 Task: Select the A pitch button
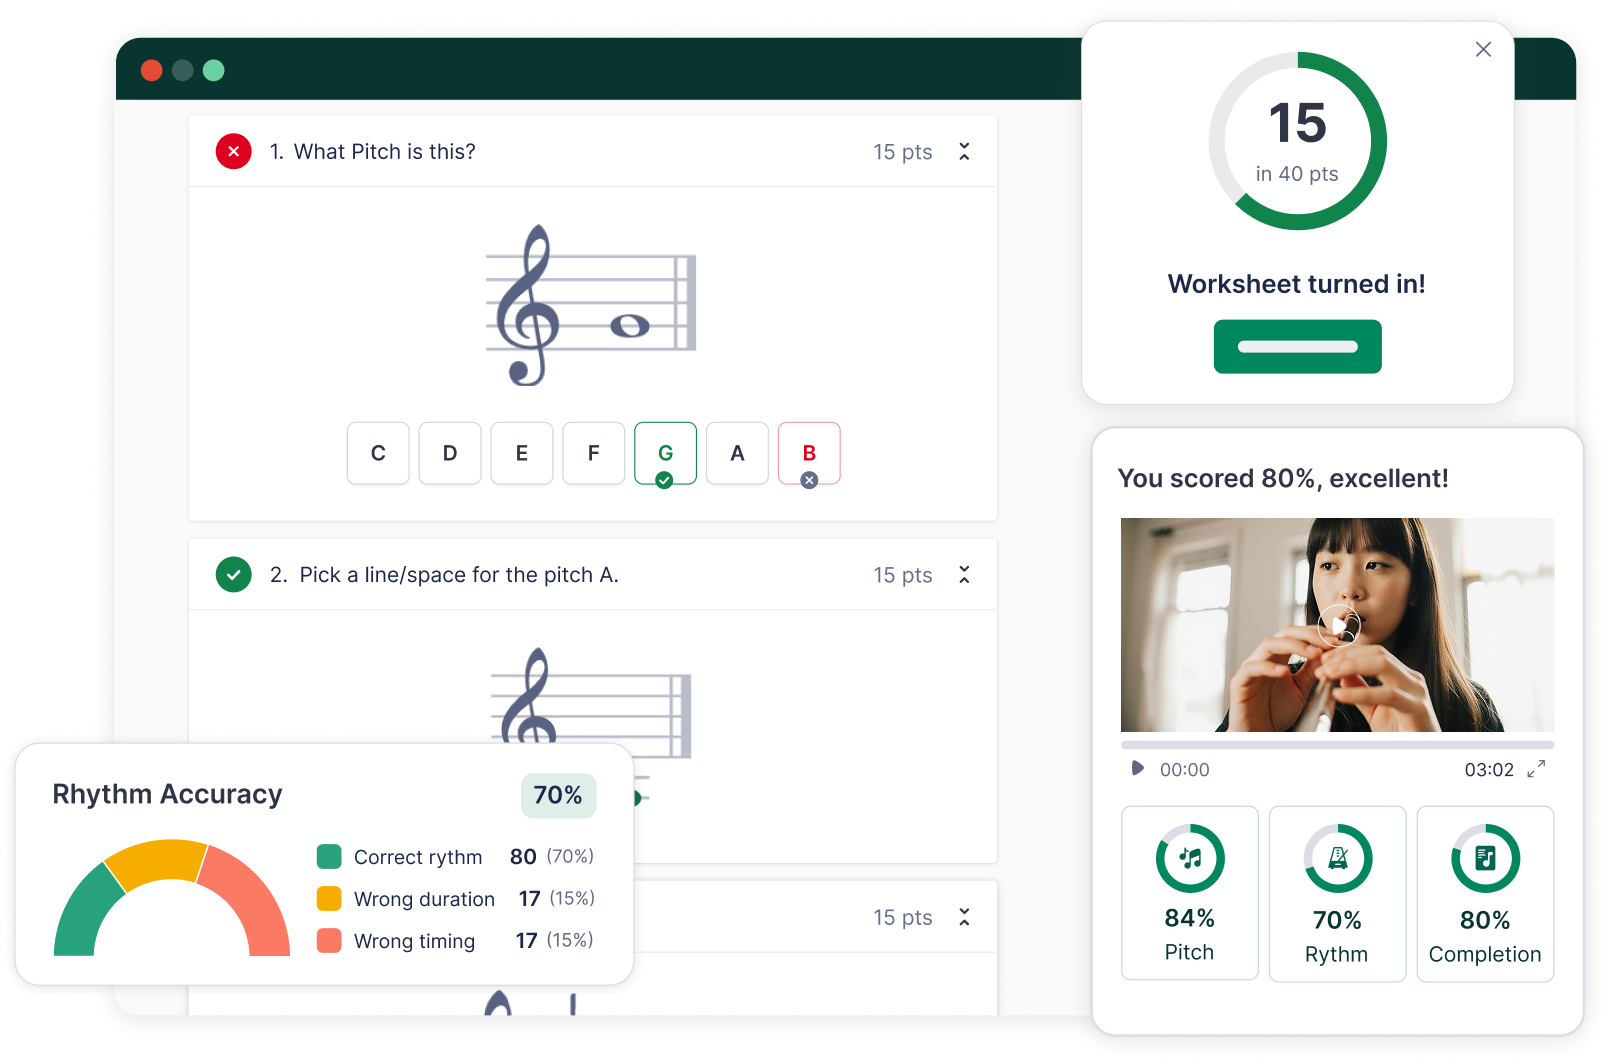(x=737, y=453)
